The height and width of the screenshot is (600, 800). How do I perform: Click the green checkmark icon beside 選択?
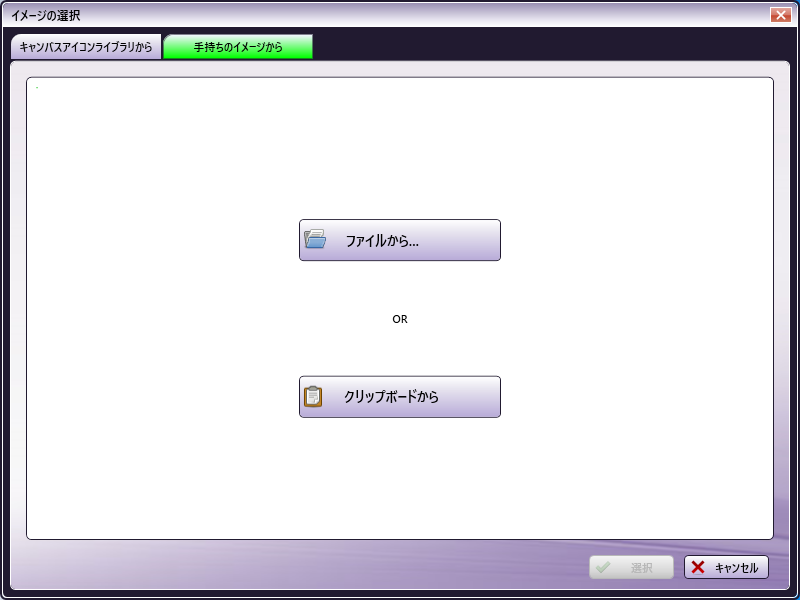pyautogui.click(x=603, y=568)
